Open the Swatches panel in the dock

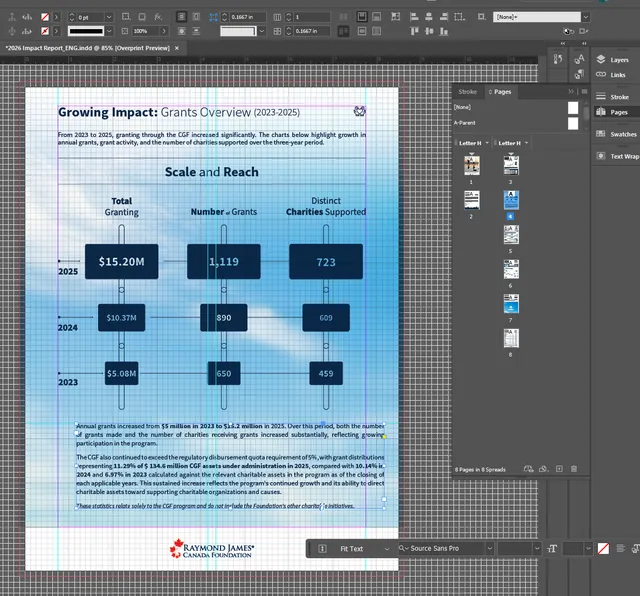[x=616, y=134]
